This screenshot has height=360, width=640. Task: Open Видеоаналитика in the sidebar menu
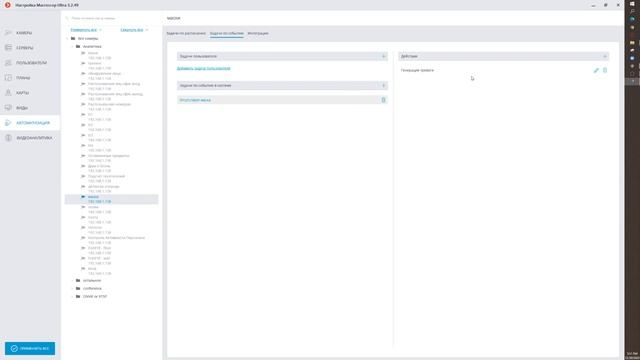[34, 138]
